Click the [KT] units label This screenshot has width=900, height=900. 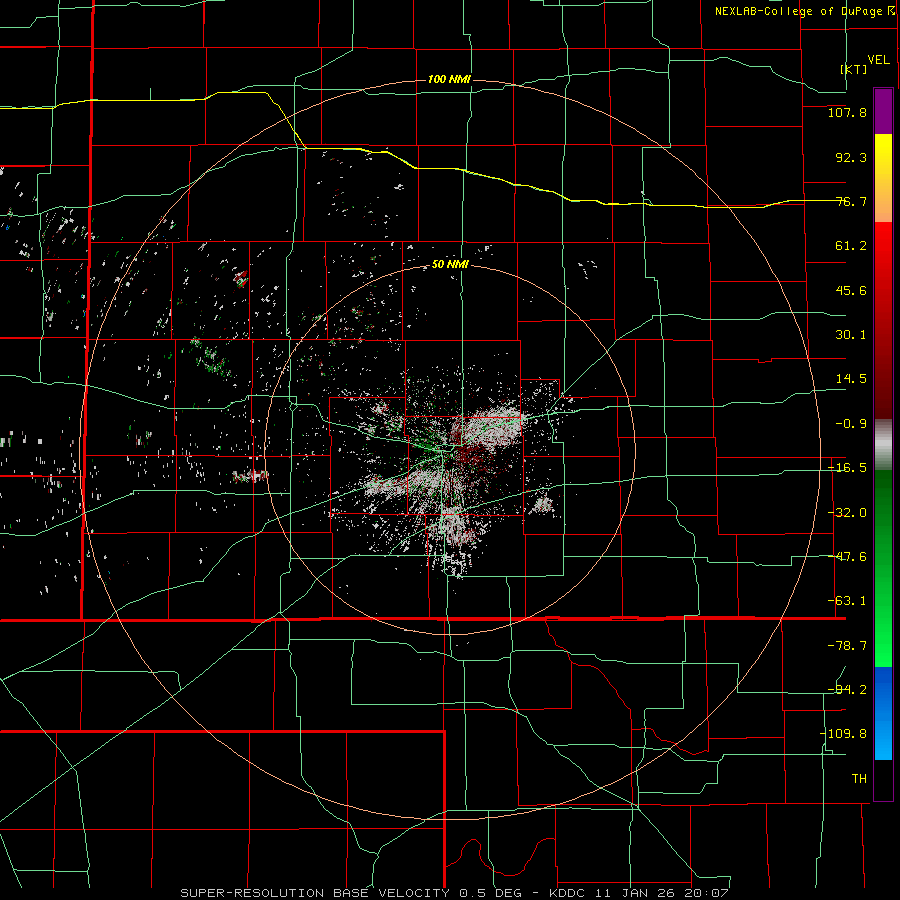tap(853, 69)
